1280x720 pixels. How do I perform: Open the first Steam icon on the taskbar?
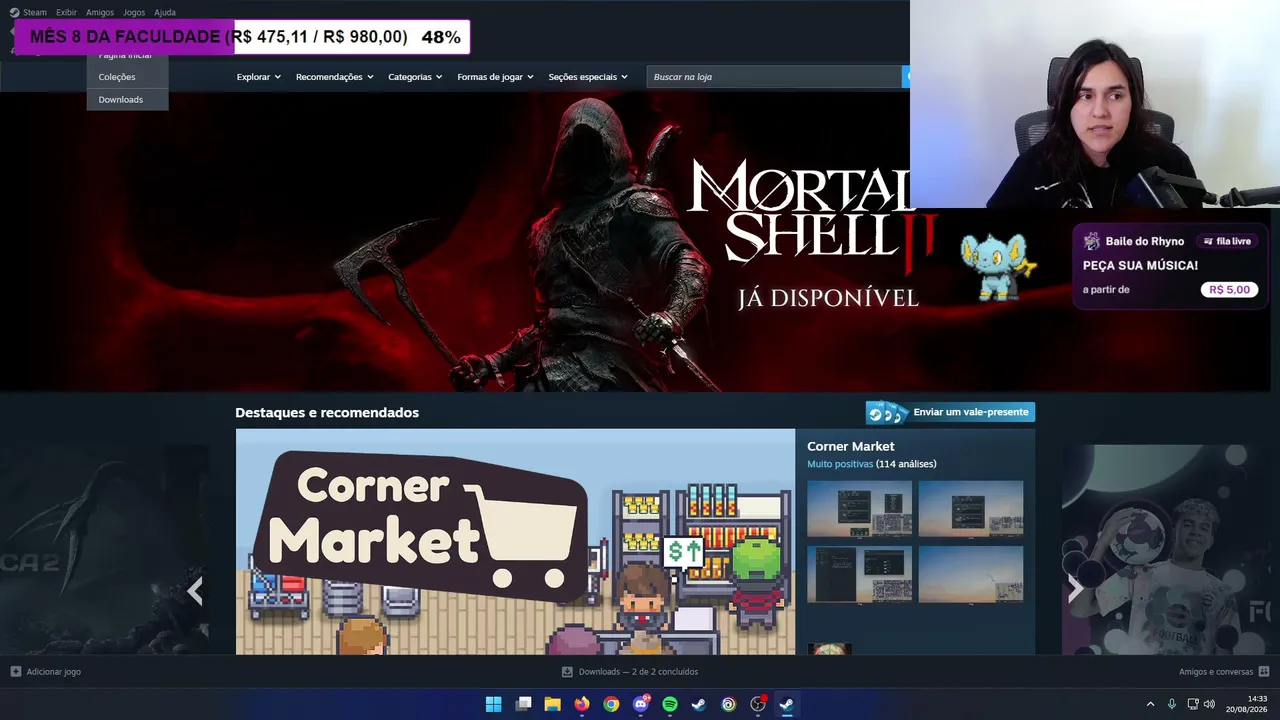pos(699,704)
